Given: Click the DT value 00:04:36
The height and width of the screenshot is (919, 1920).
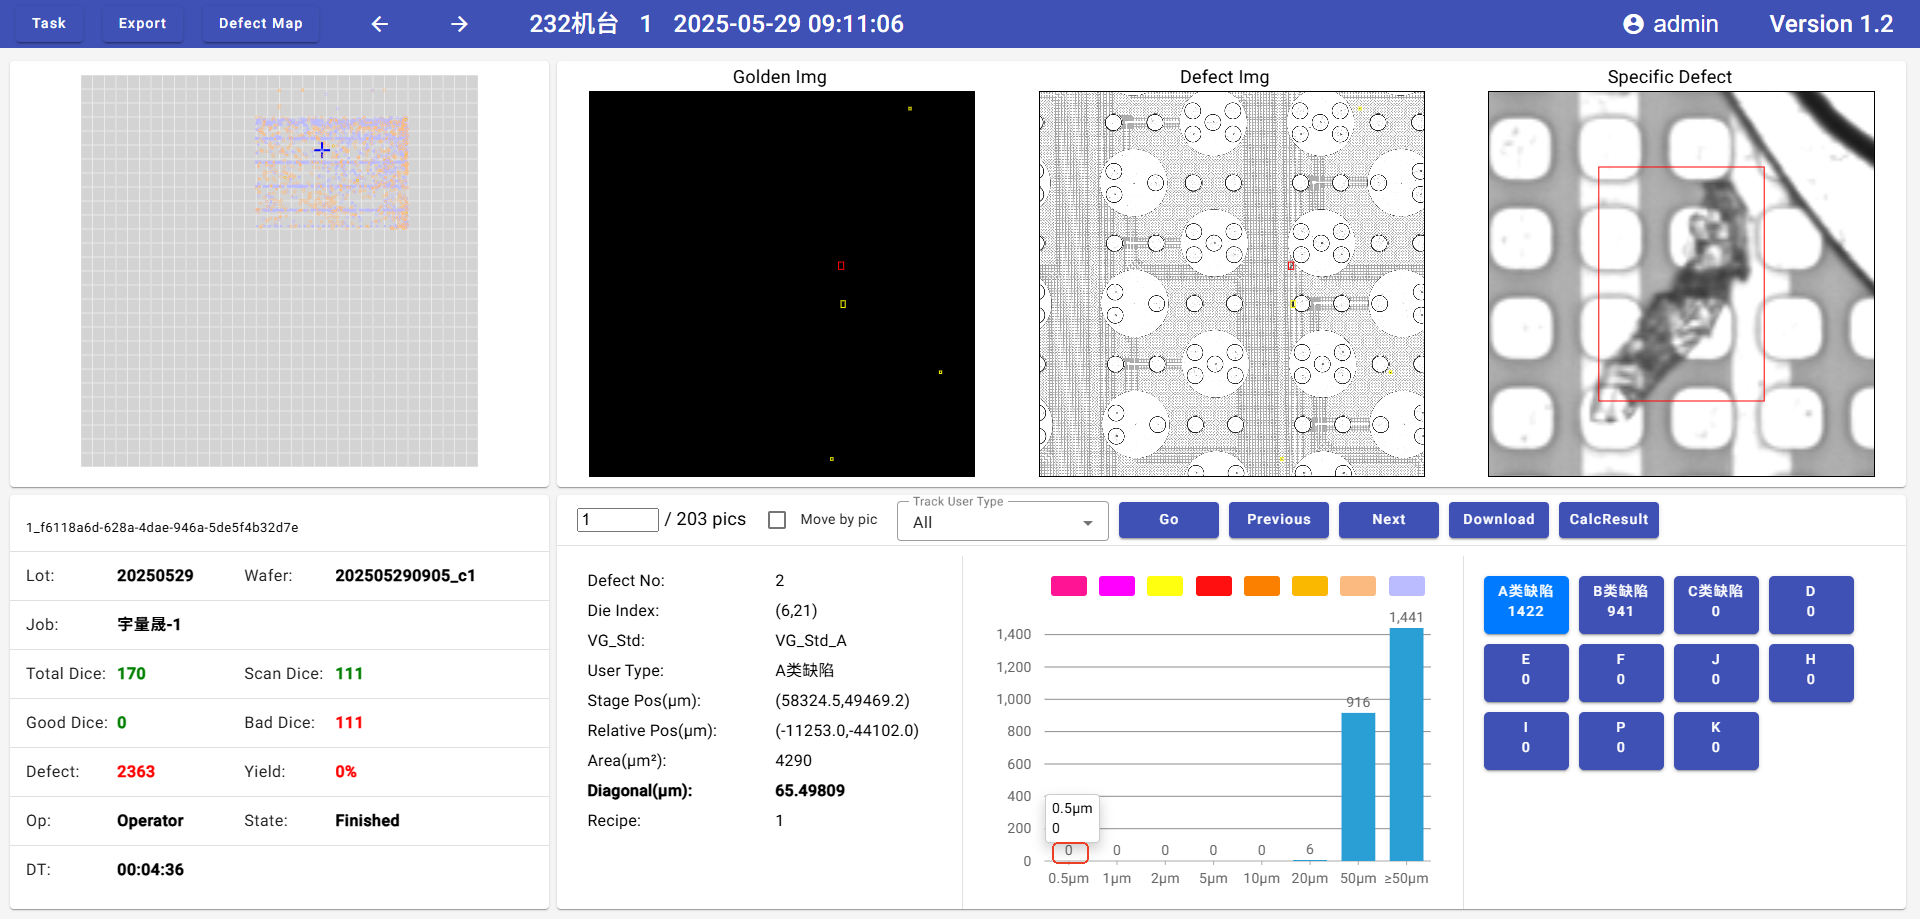Looking at the screenshot, I should click(150, 870).
